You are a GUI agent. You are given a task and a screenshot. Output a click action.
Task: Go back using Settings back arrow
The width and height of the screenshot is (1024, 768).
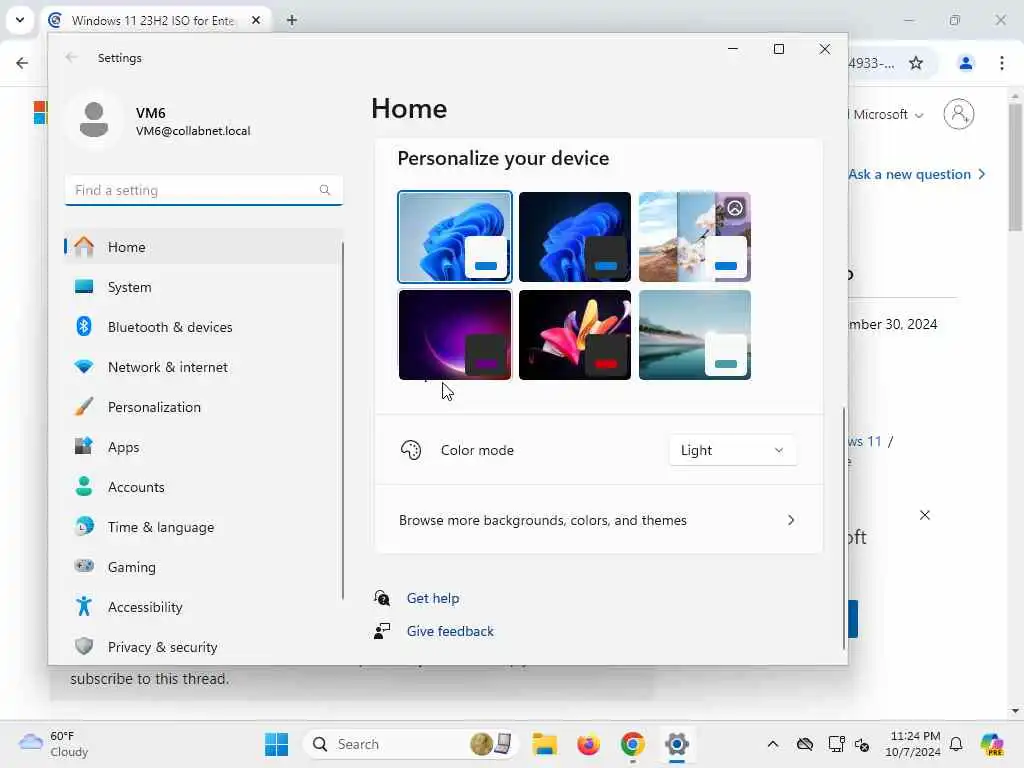71,57
